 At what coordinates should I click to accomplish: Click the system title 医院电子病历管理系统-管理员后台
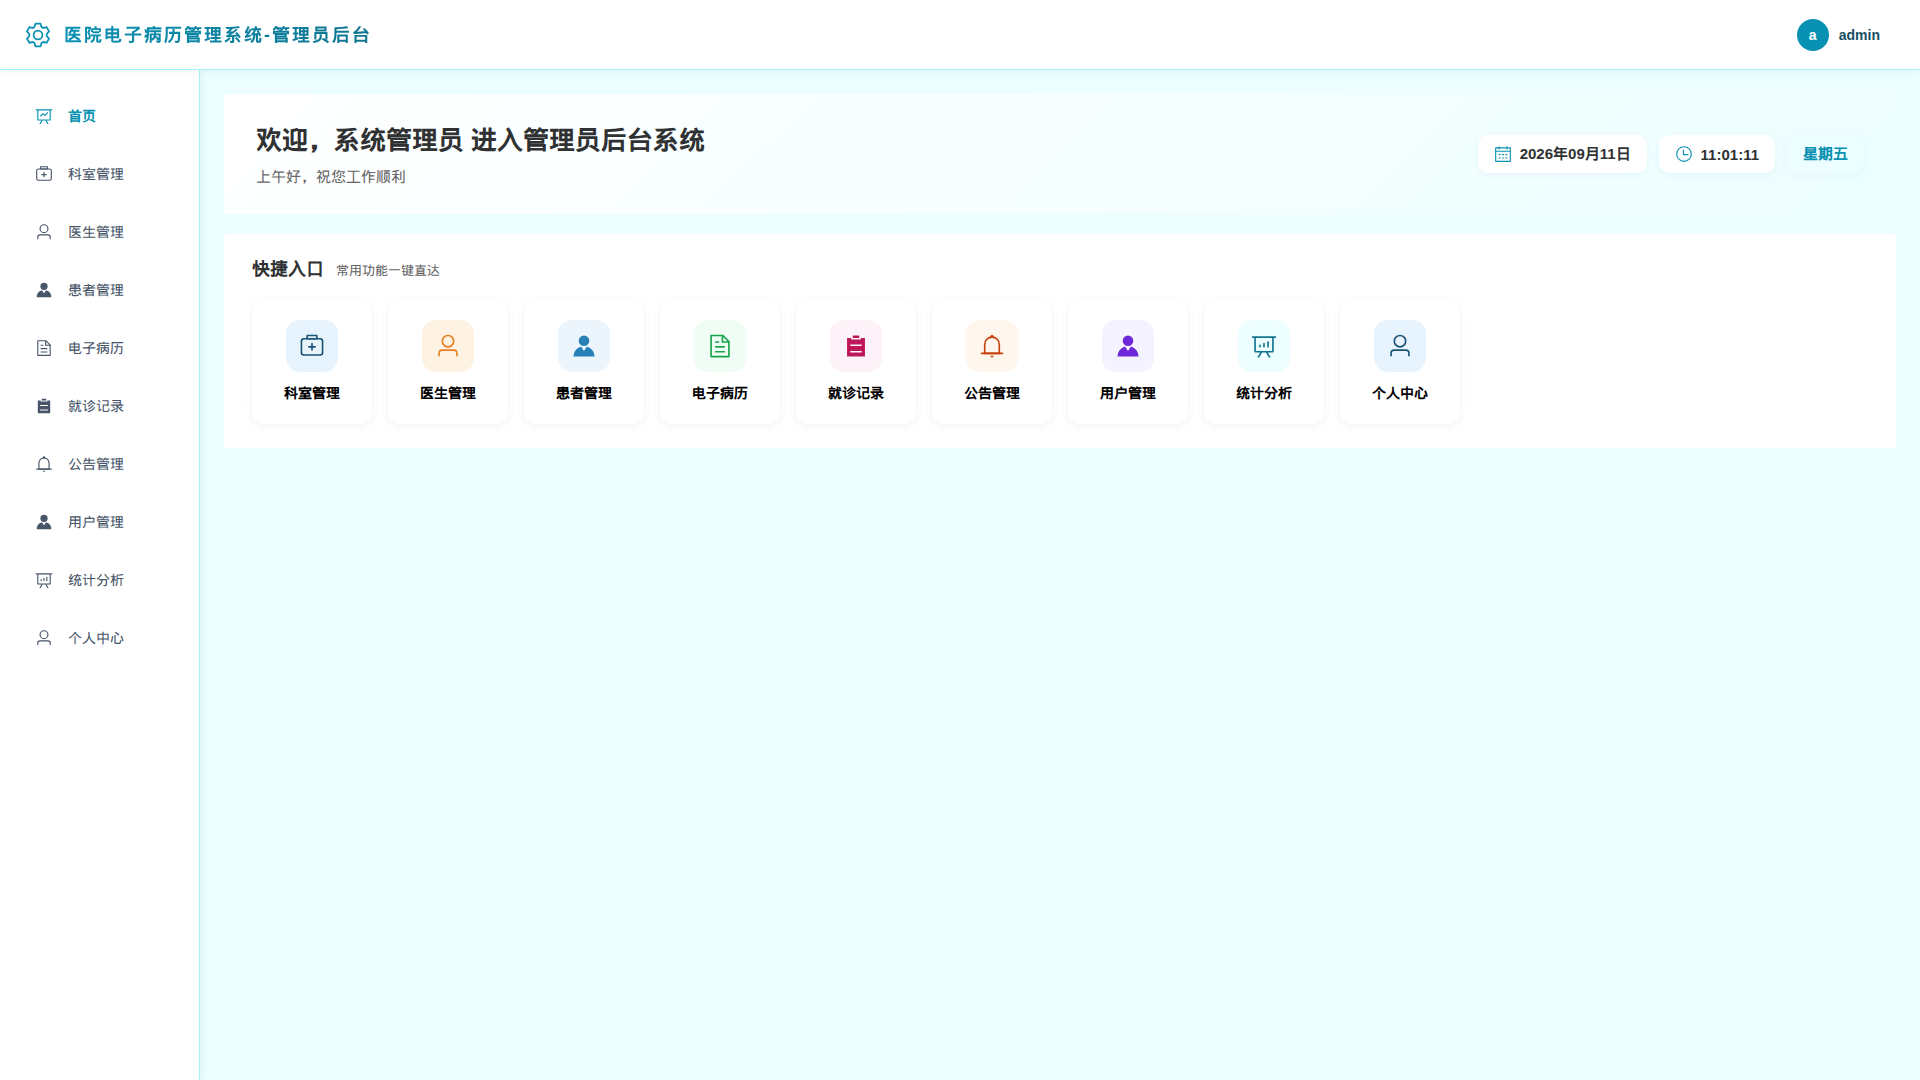217,35
